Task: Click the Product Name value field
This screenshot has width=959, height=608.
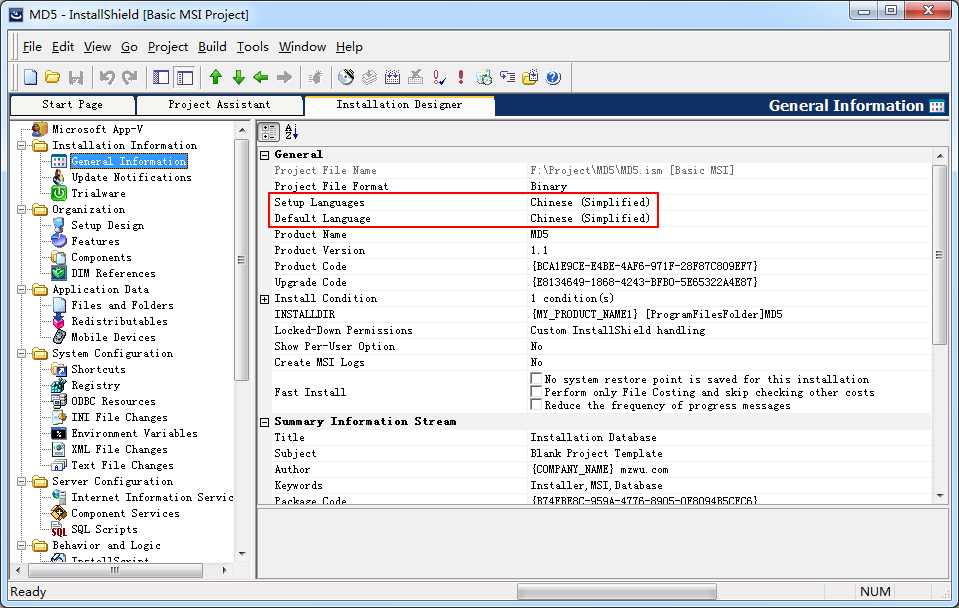Action: tap(730, 235)
